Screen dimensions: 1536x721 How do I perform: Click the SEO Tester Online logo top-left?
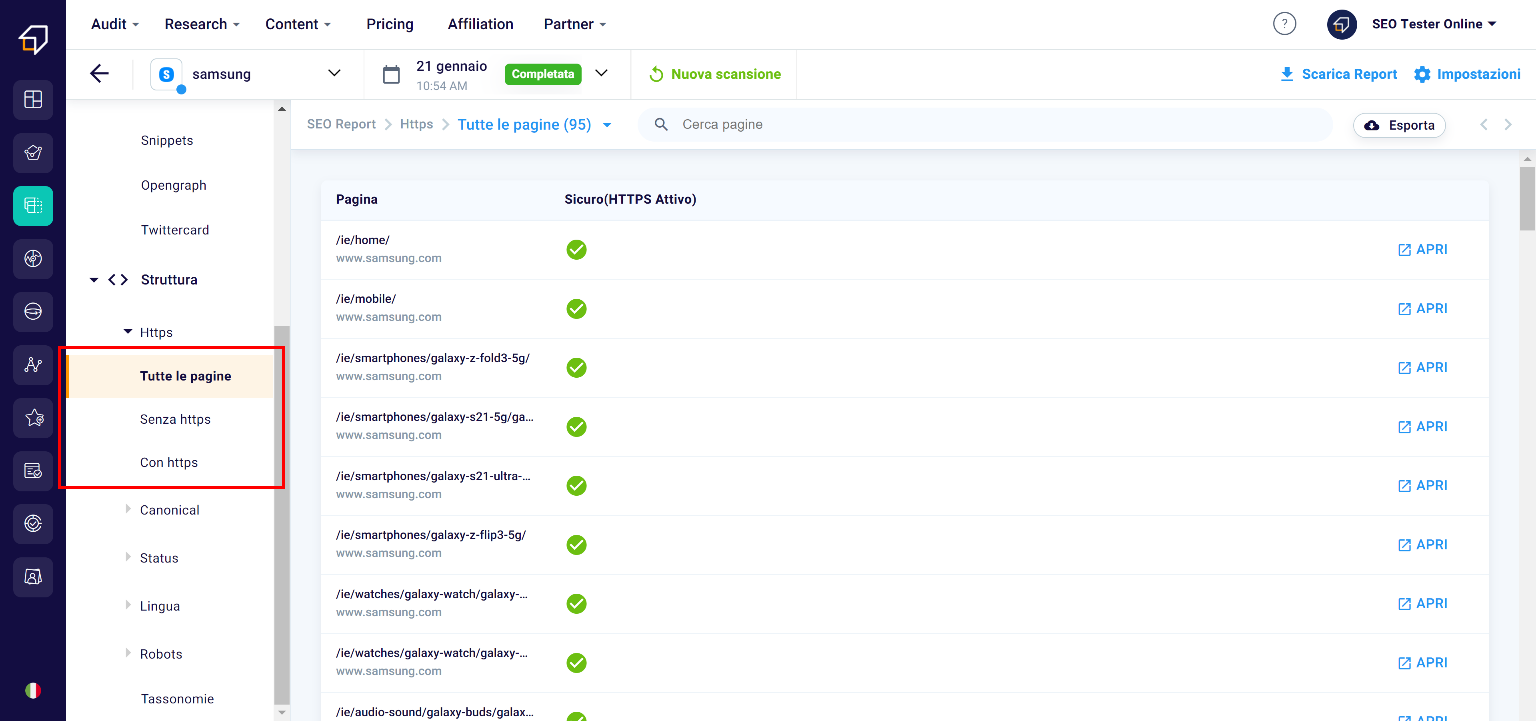(33, 38)
